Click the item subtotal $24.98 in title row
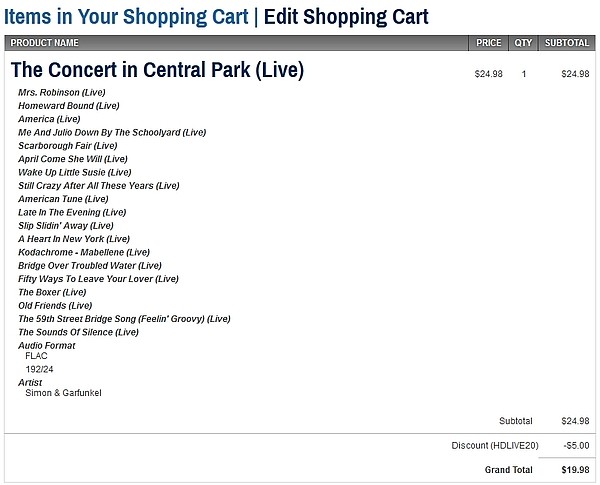 pos(575,74)
